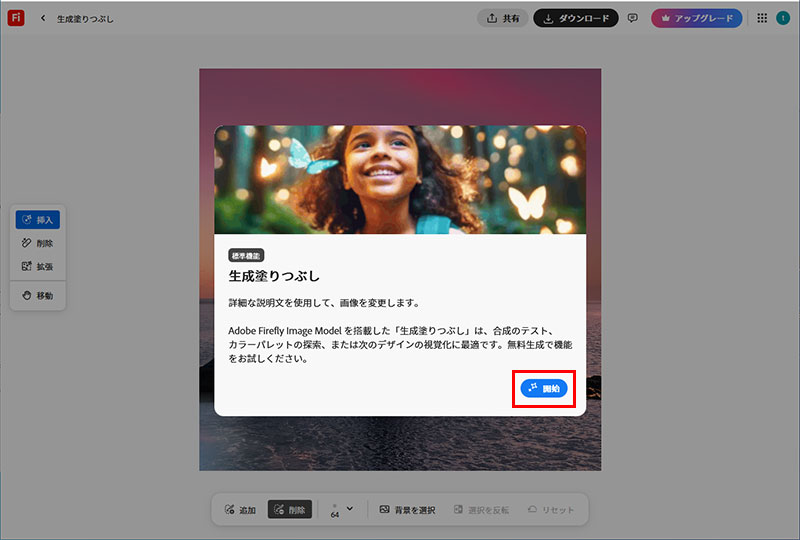Image resolution: width=800 pixels, height=540 pixels.
Task: Click 選択を反転 in the bottom toolbar
Action: [x=481, y=510]
